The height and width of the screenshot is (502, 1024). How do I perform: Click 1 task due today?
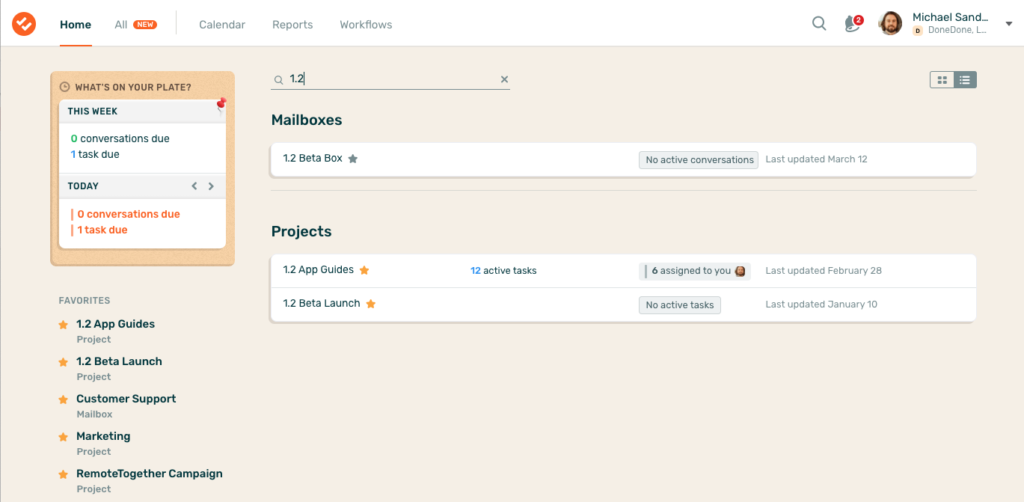[x=103, y=230]
